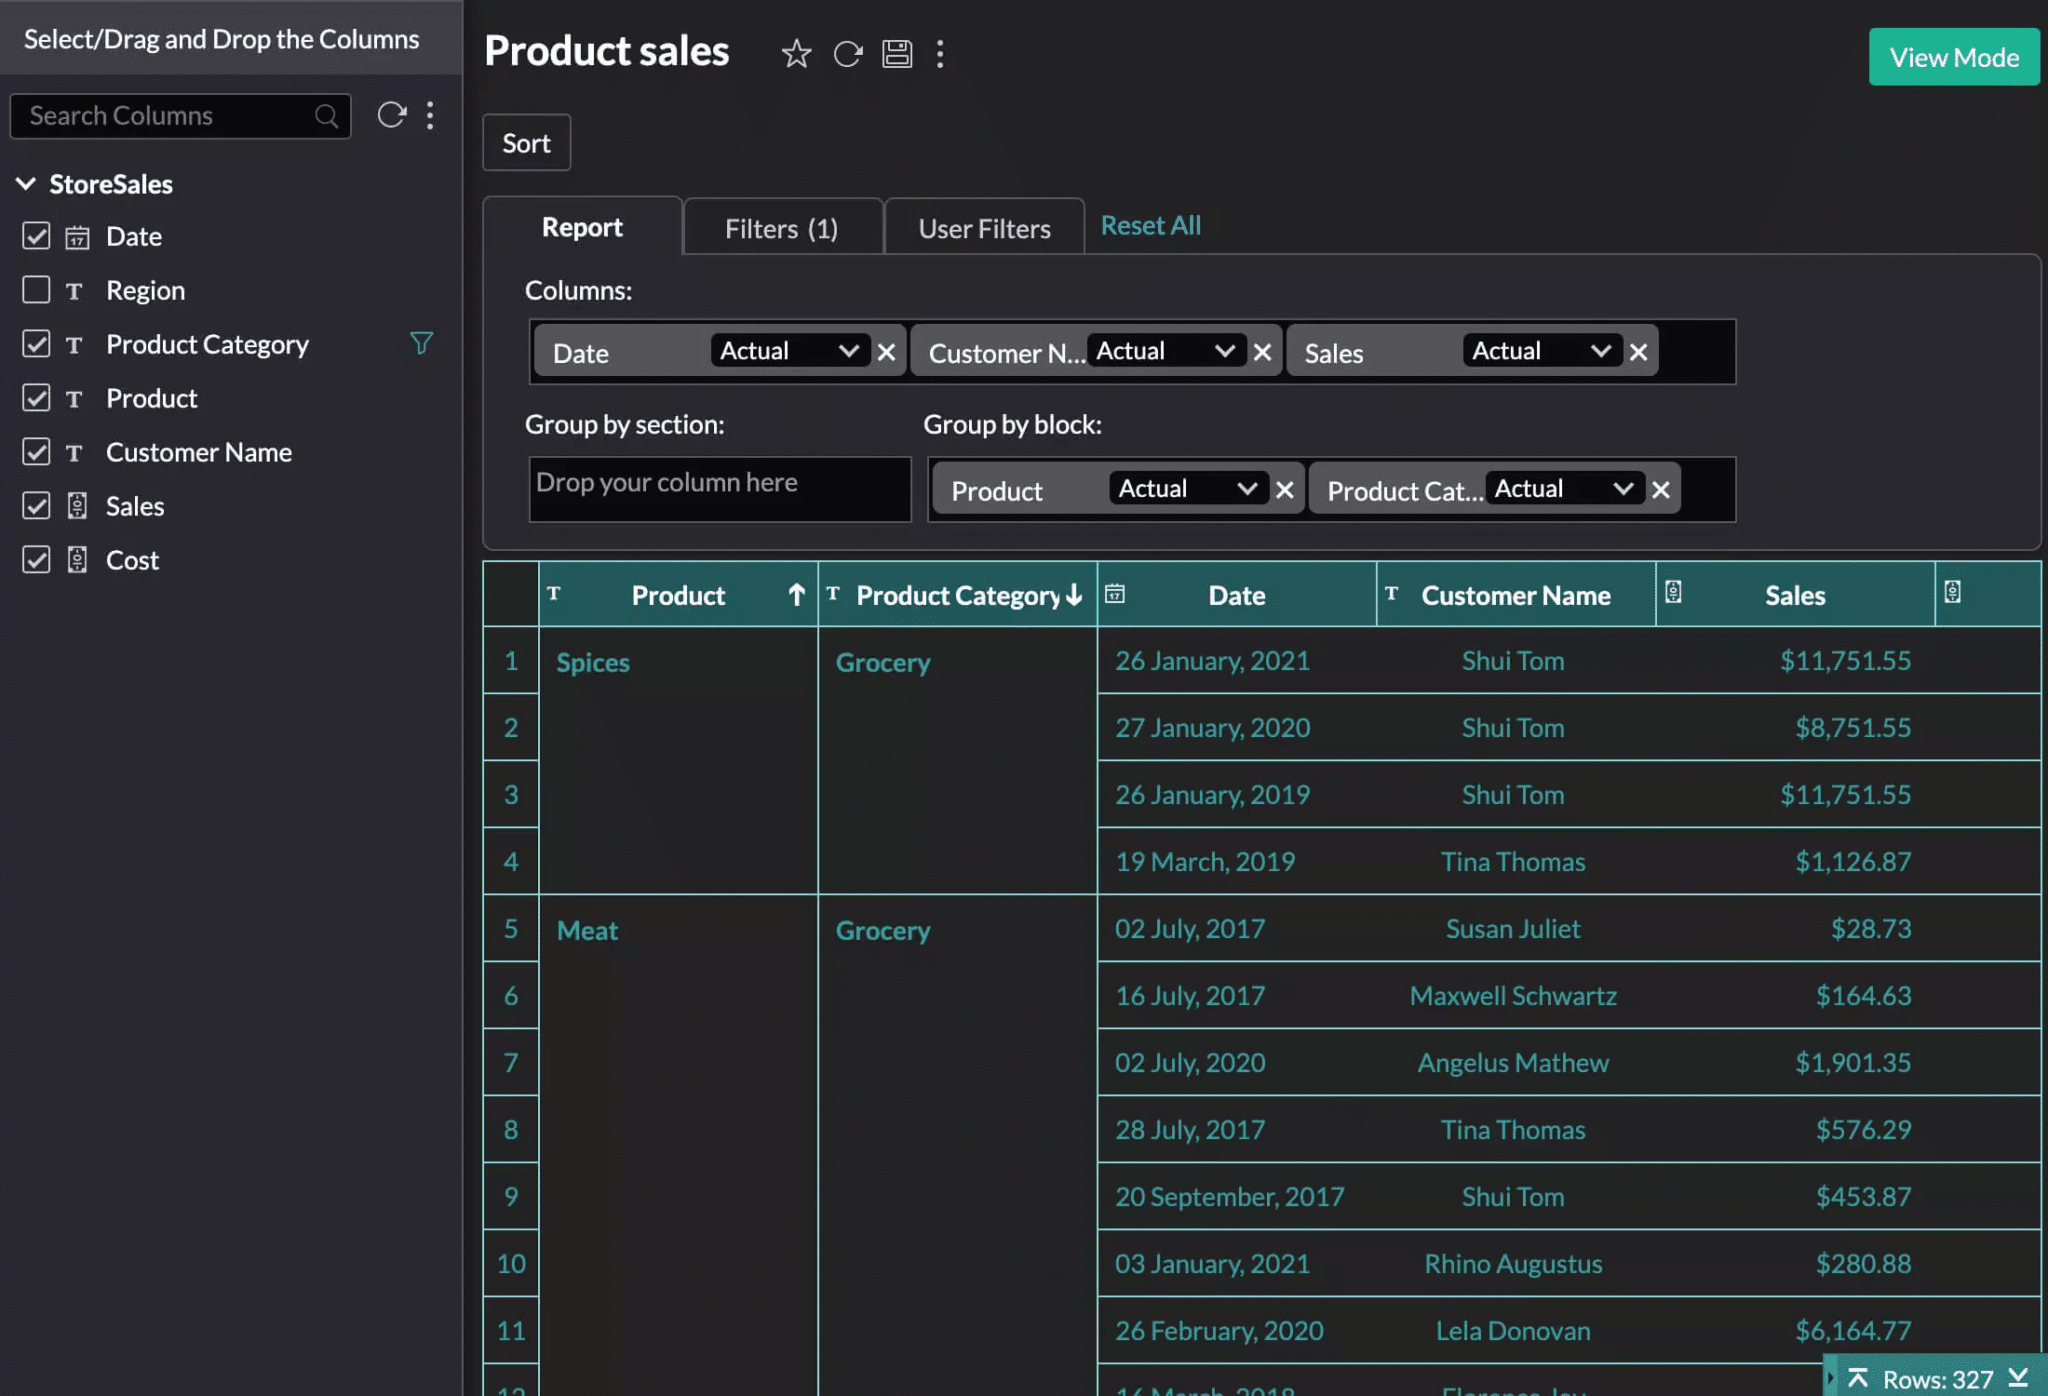Open the Actual dropdown for Date column
The image size is (2048, 1396).
(x=790, y=351)
